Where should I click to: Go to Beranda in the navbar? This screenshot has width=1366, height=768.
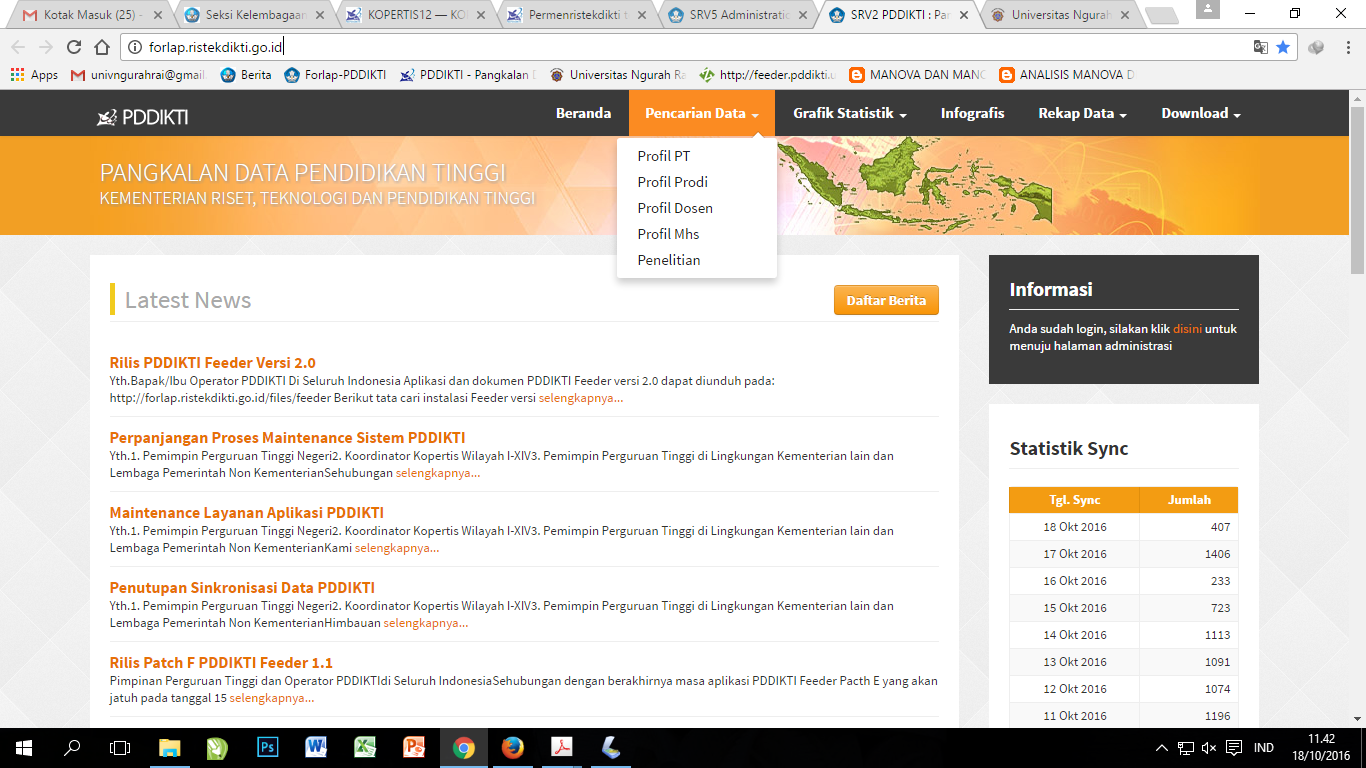pyautogui.click(x=583, y=113)
